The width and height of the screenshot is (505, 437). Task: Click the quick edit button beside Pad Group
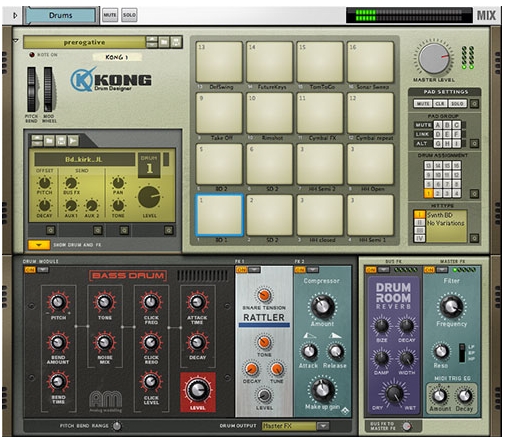[474, 144]
